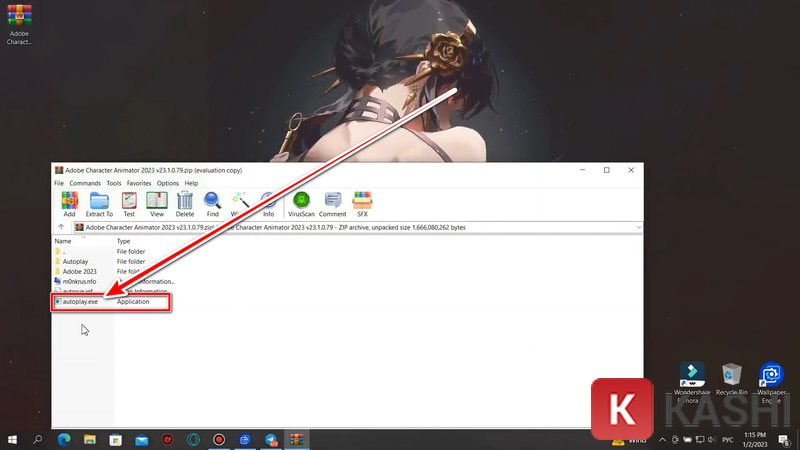Run the Test archive tool
This screenshot has height=450, width=800.
pyautogui.click(x=129, y=205)
